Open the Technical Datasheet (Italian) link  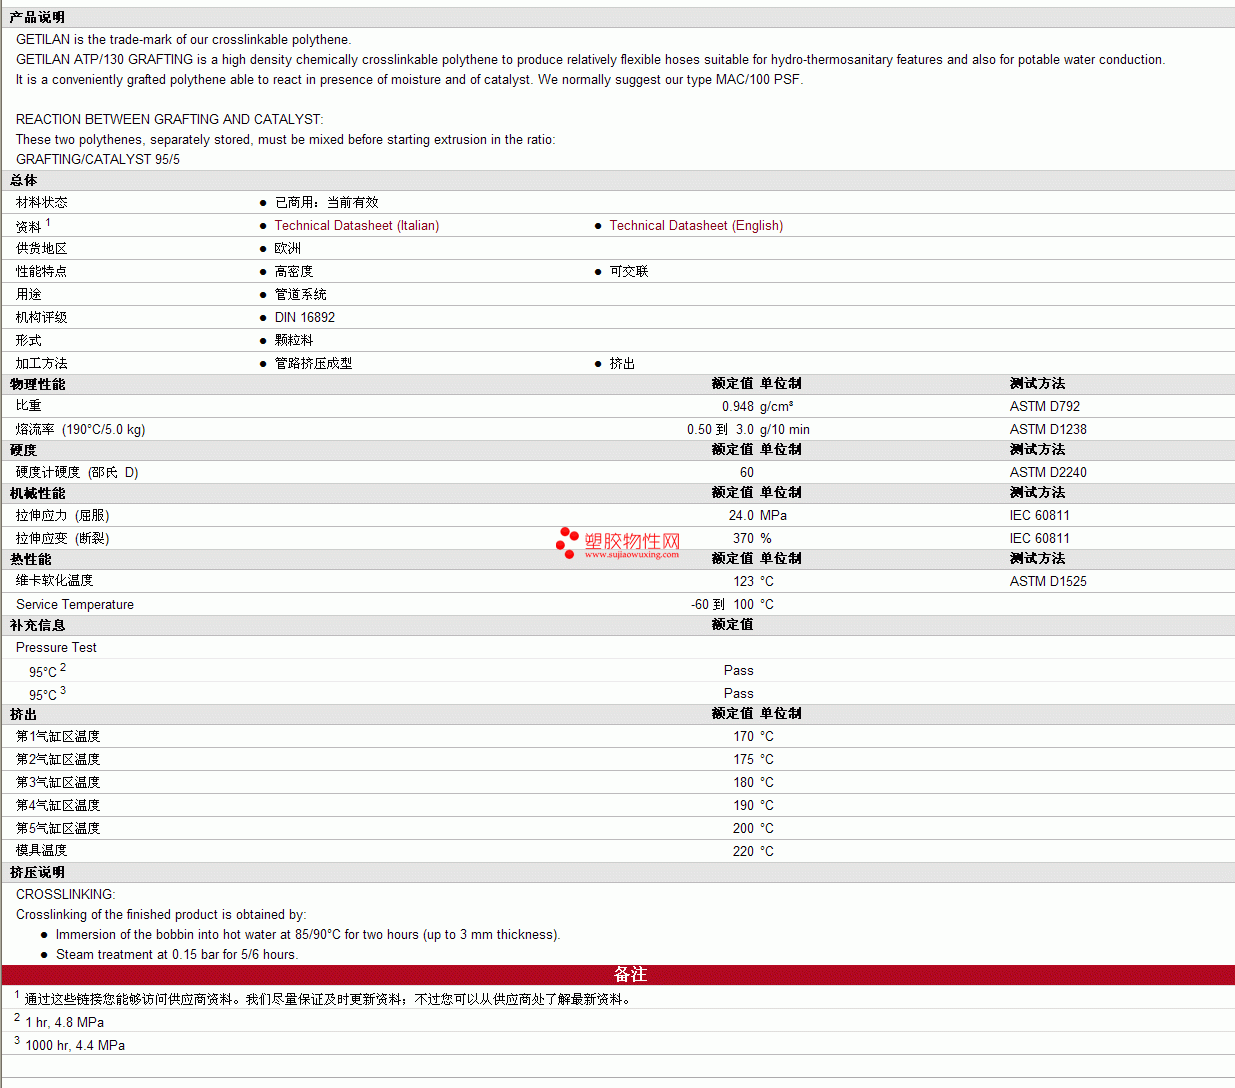(357, 226)
